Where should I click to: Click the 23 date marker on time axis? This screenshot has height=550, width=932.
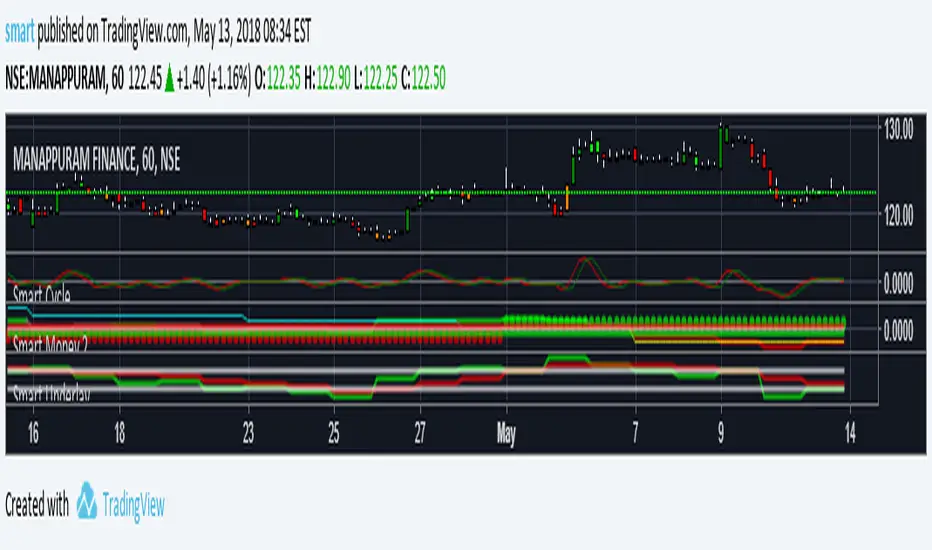[248, 433]
